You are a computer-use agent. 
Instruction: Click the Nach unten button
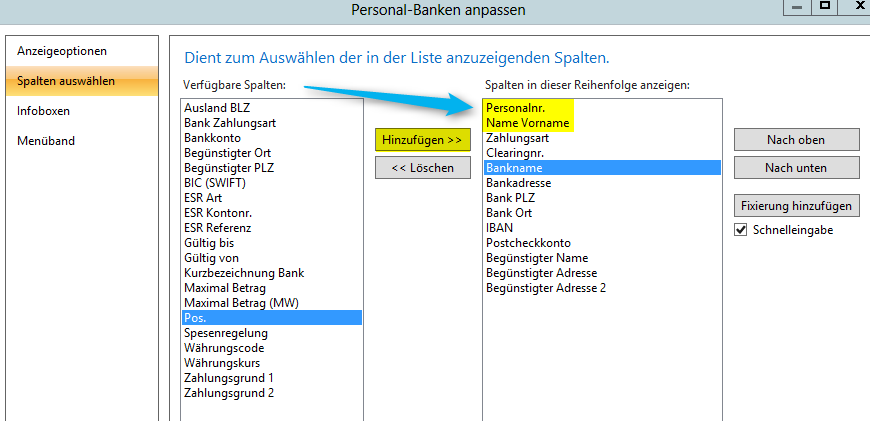(x=795, y=167)
